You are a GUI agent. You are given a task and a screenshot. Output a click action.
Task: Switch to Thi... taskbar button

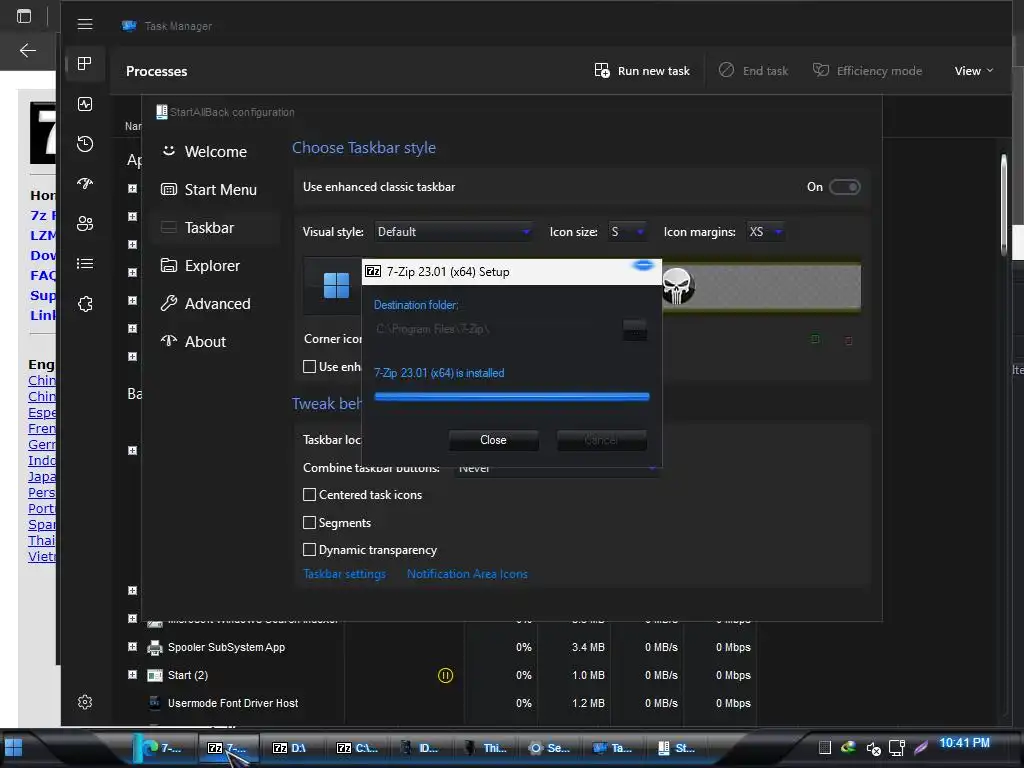click(x=485, y=748)
